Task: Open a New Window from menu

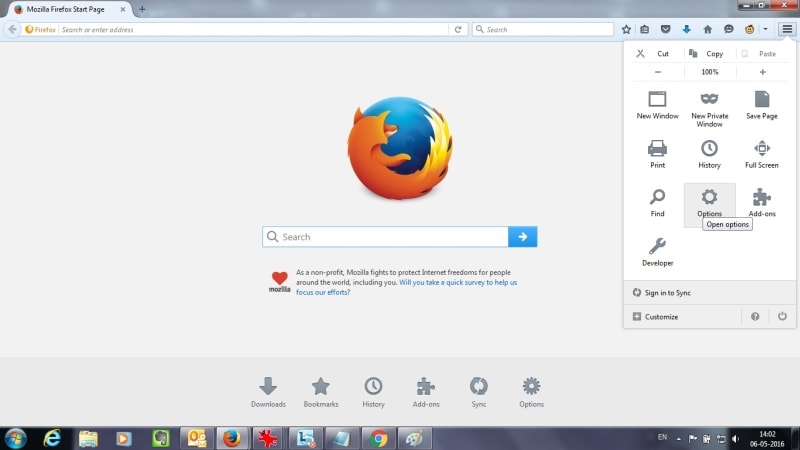Action: (658, 105)
